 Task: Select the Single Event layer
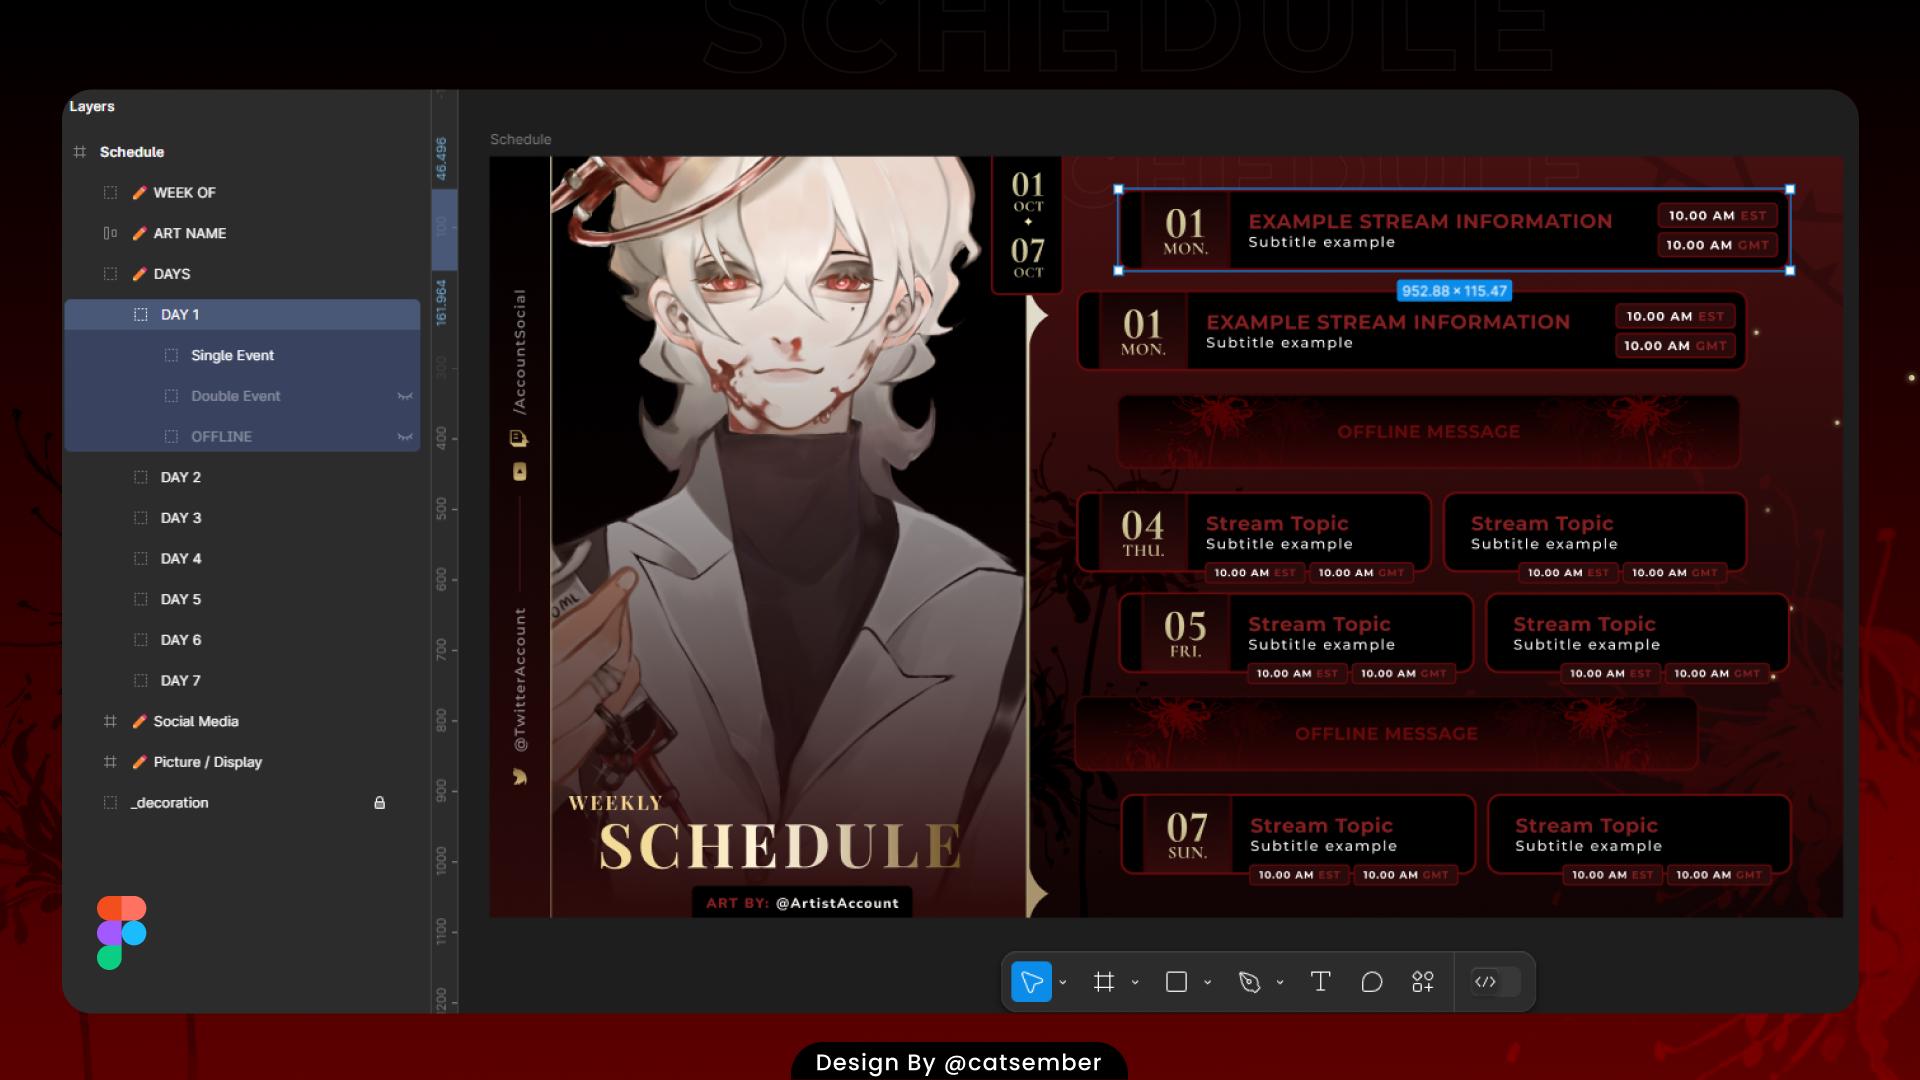[x=232, y=355]
